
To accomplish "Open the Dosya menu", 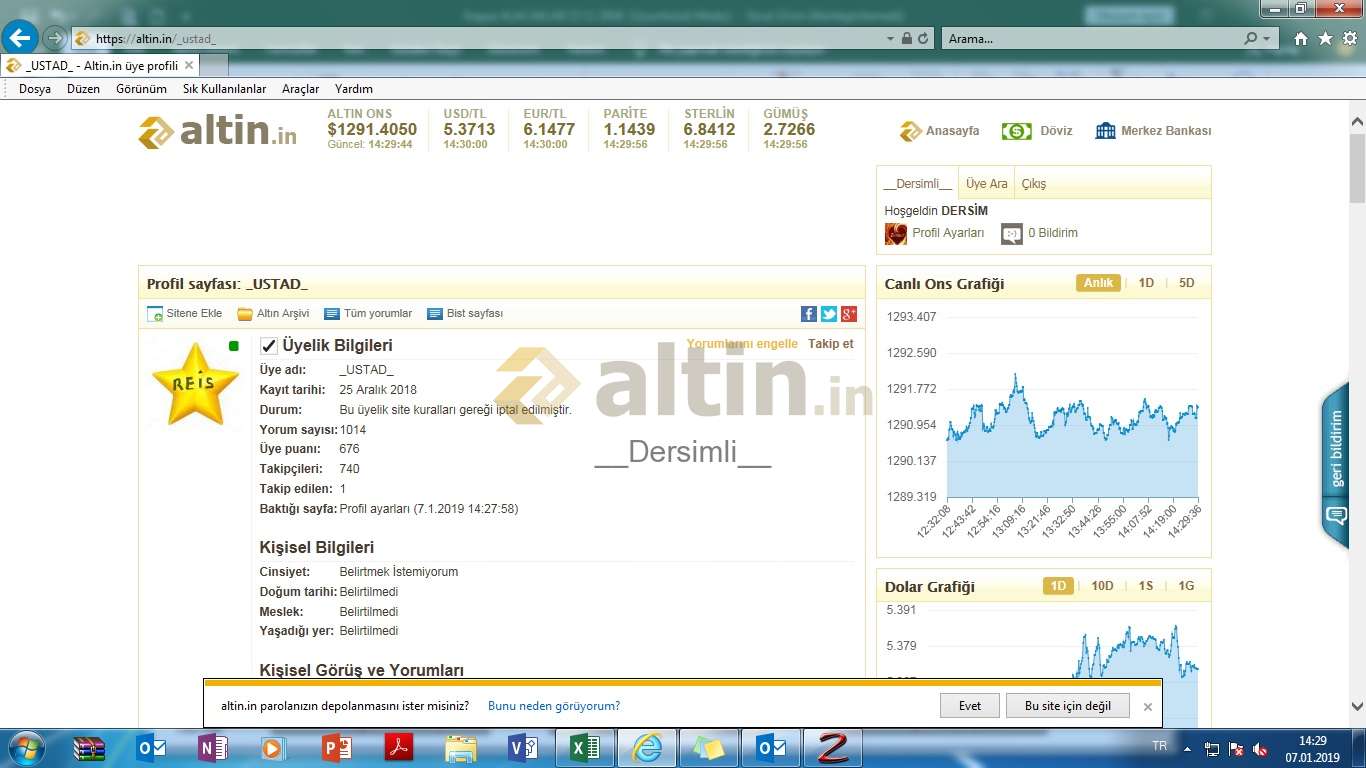I will (x=35, y=89).
